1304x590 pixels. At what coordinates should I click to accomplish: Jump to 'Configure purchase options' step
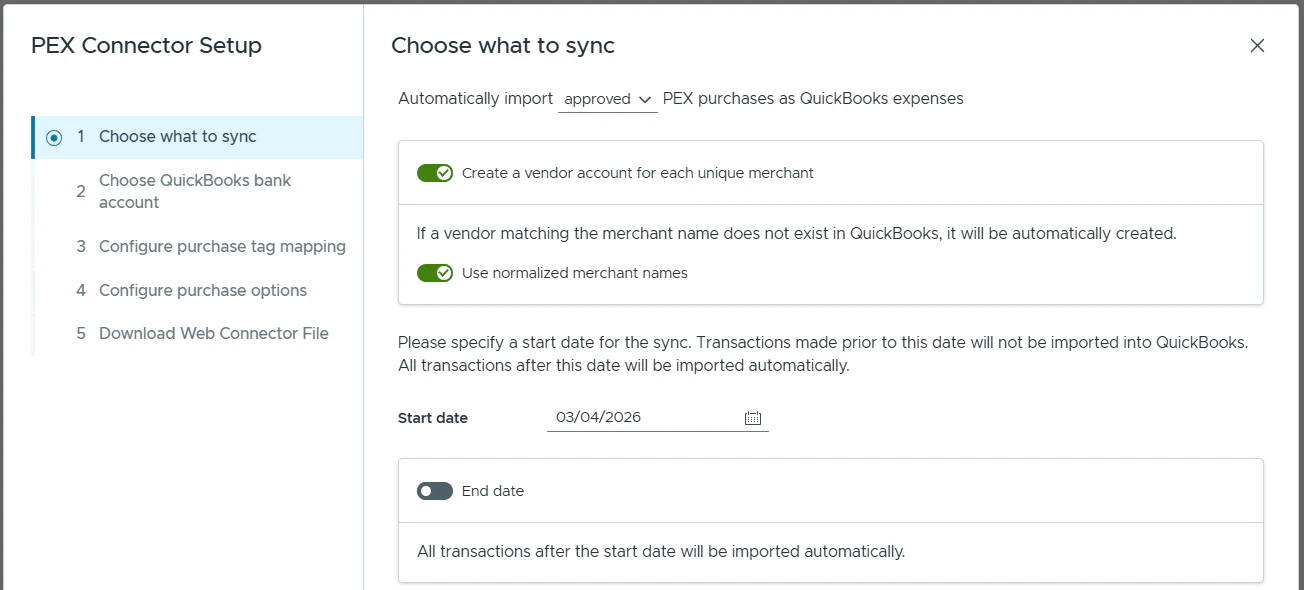203,290
